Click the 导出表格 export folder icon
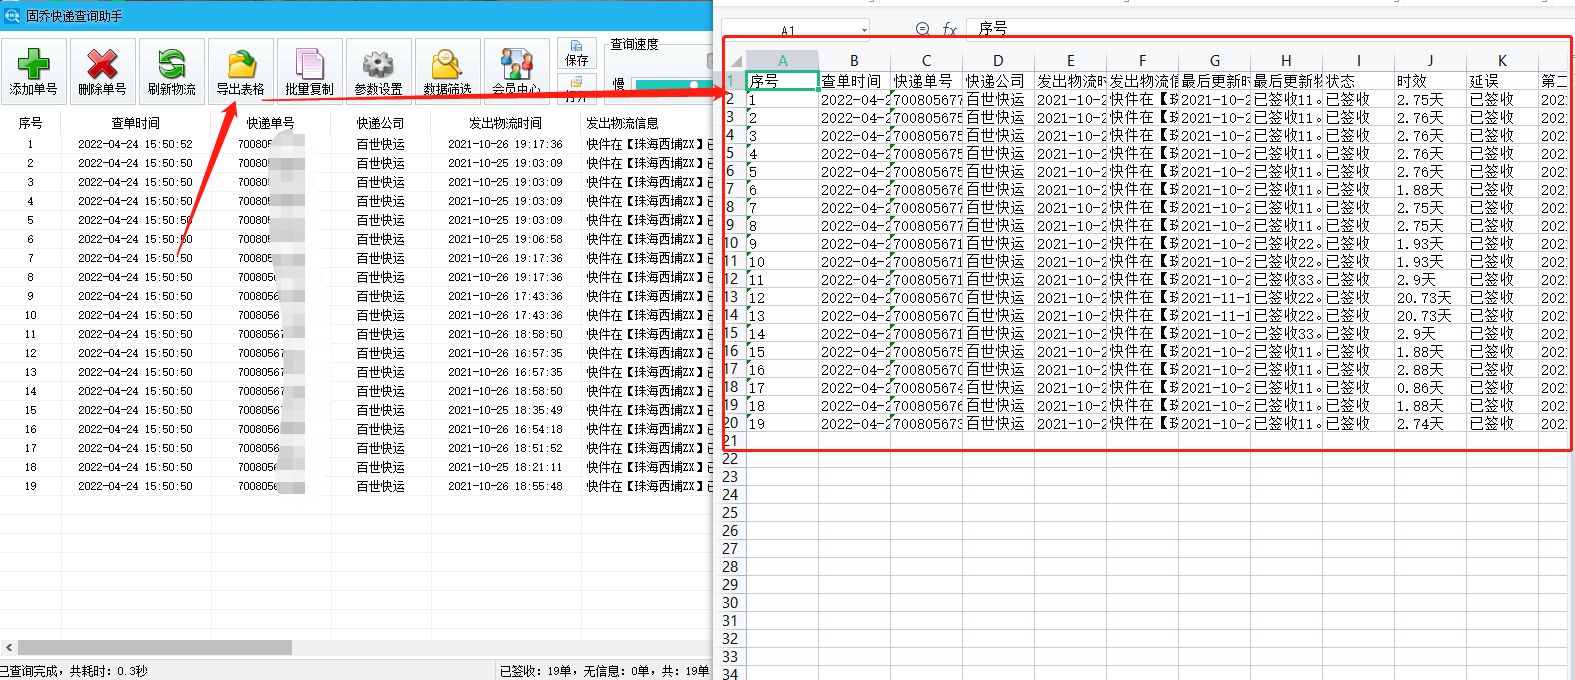This screenshot has width=1575, height=680. click(x=241, y=64)
